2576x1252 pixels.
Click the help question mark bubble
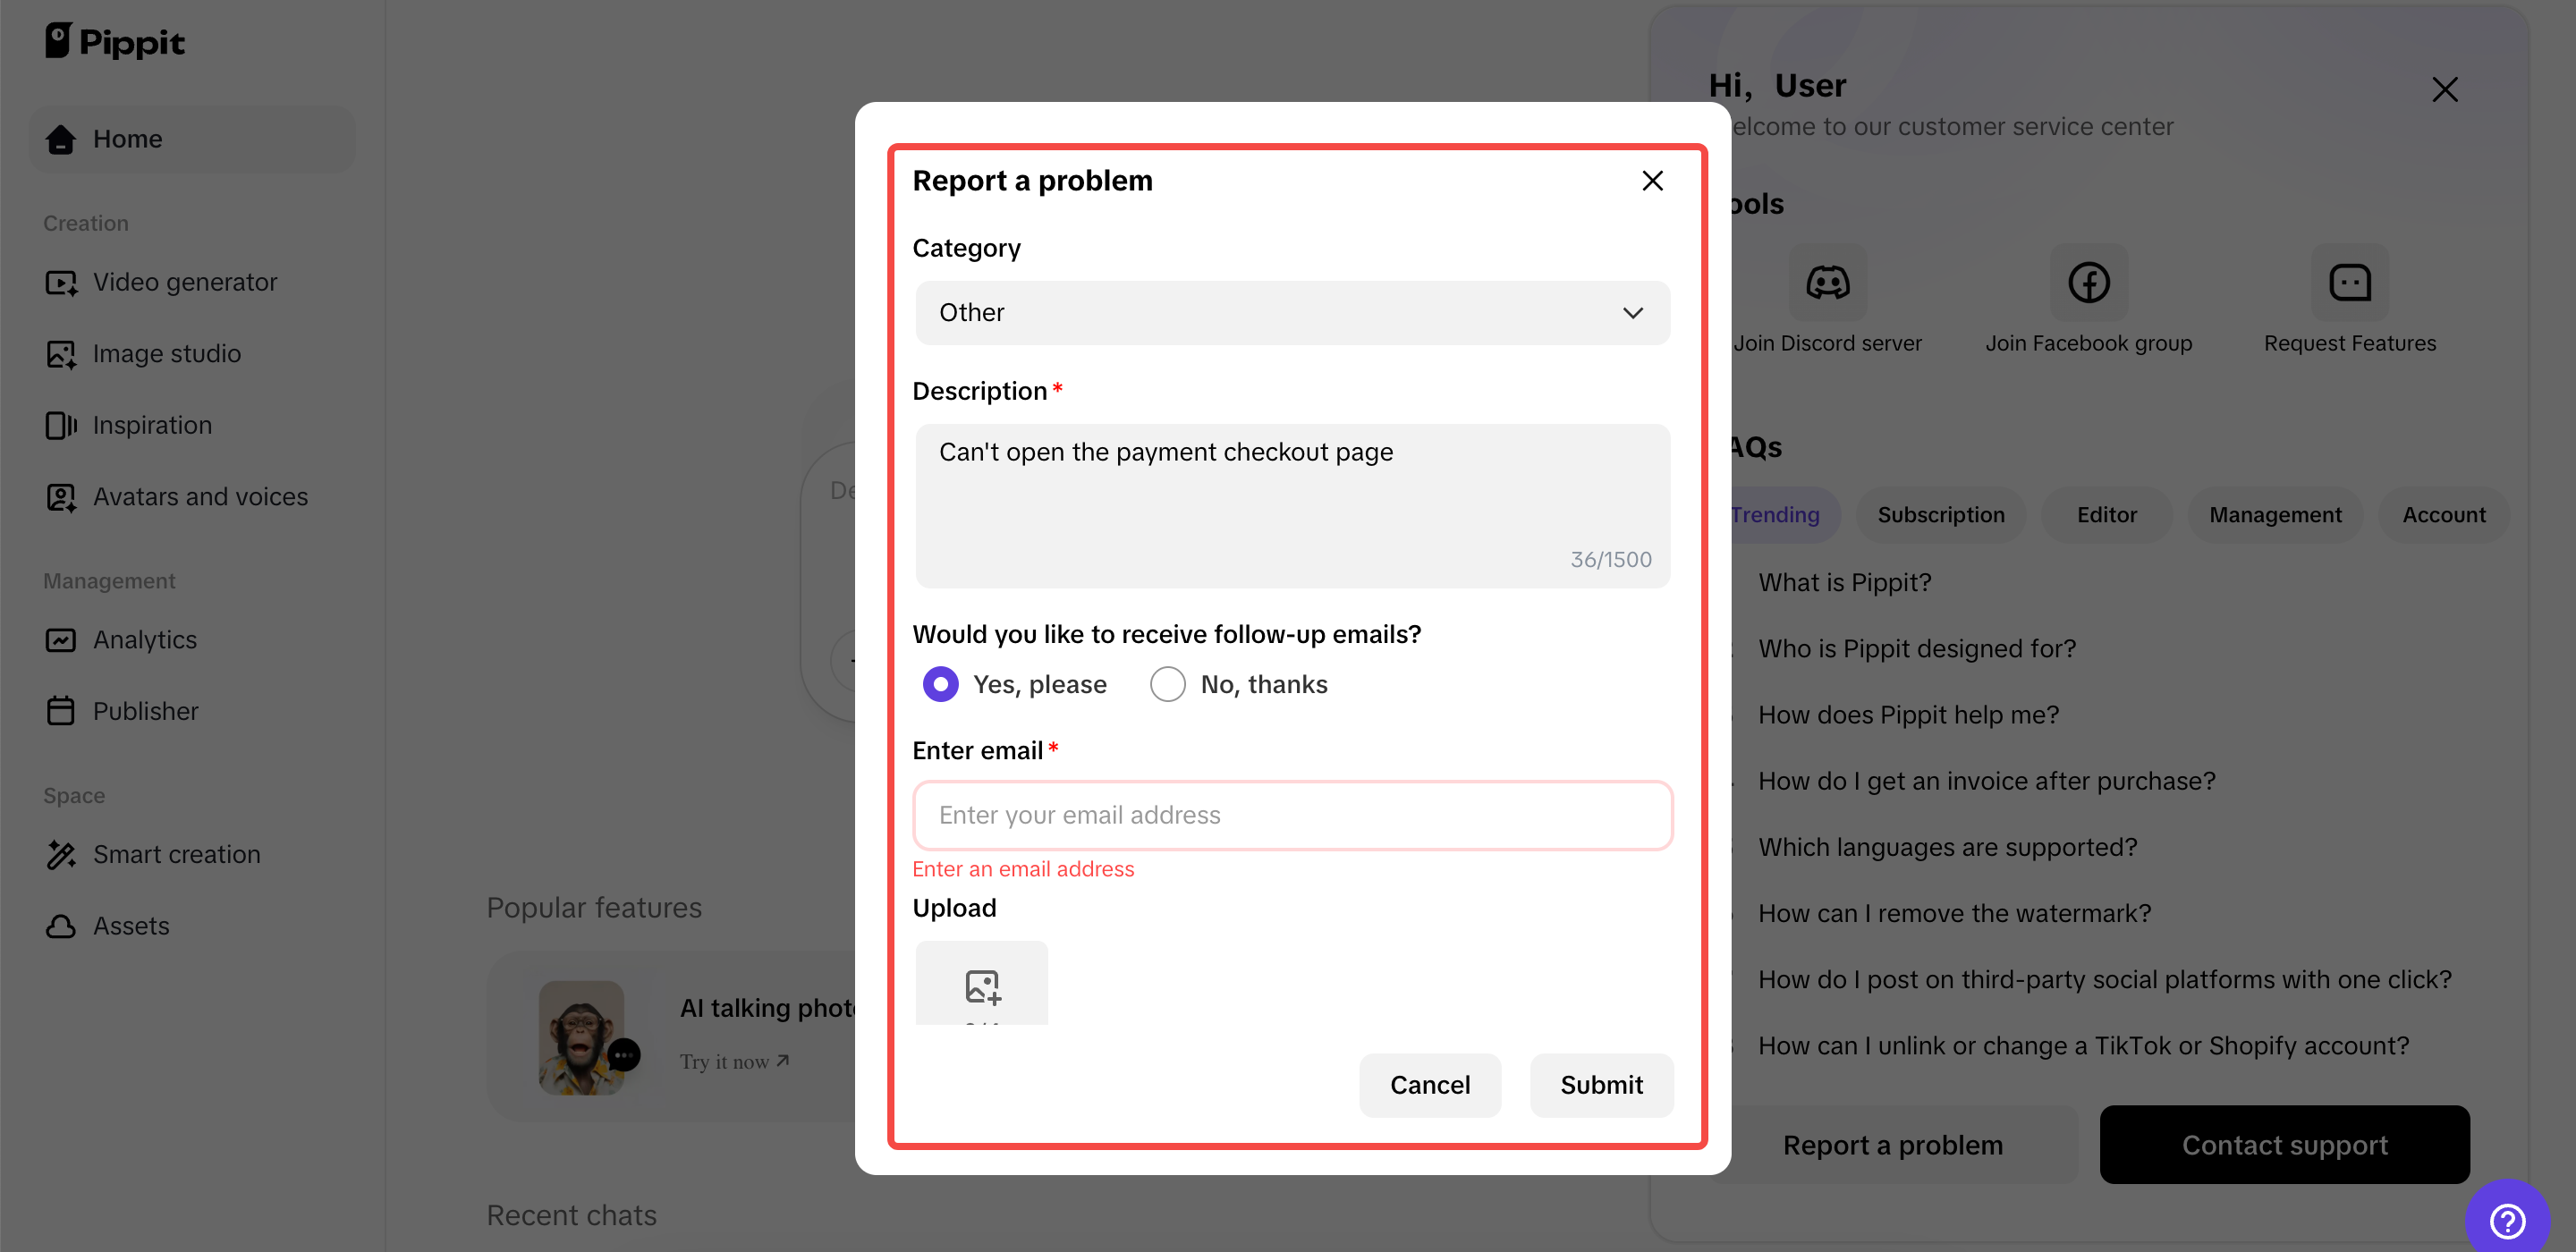coord(2507,1220)
